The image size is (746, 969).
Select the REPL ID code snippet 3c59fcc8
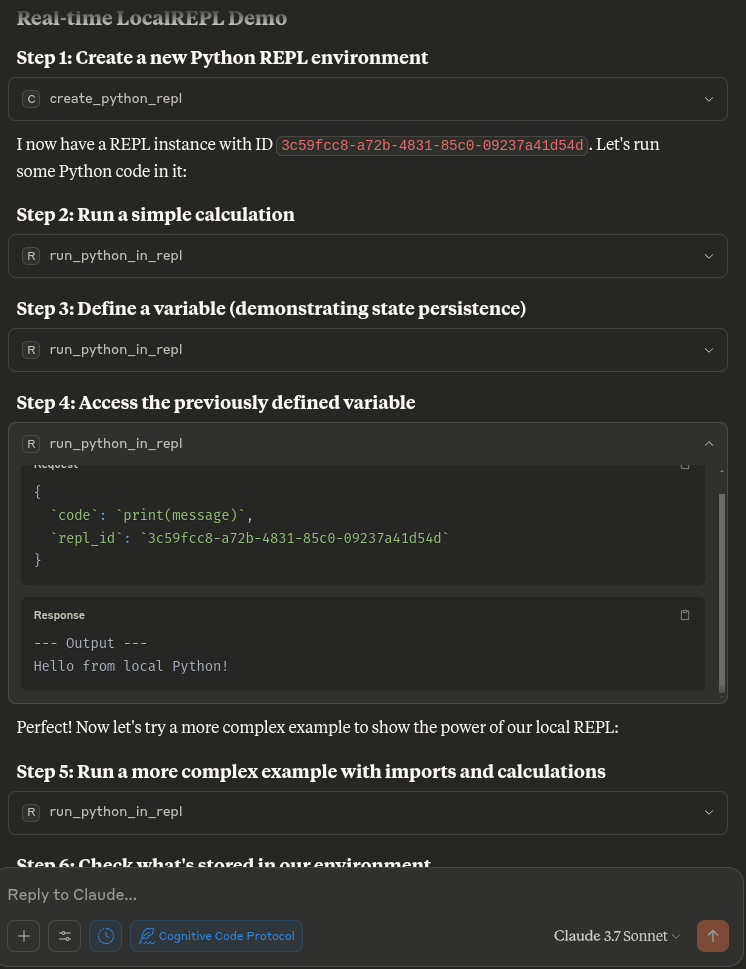431,145
